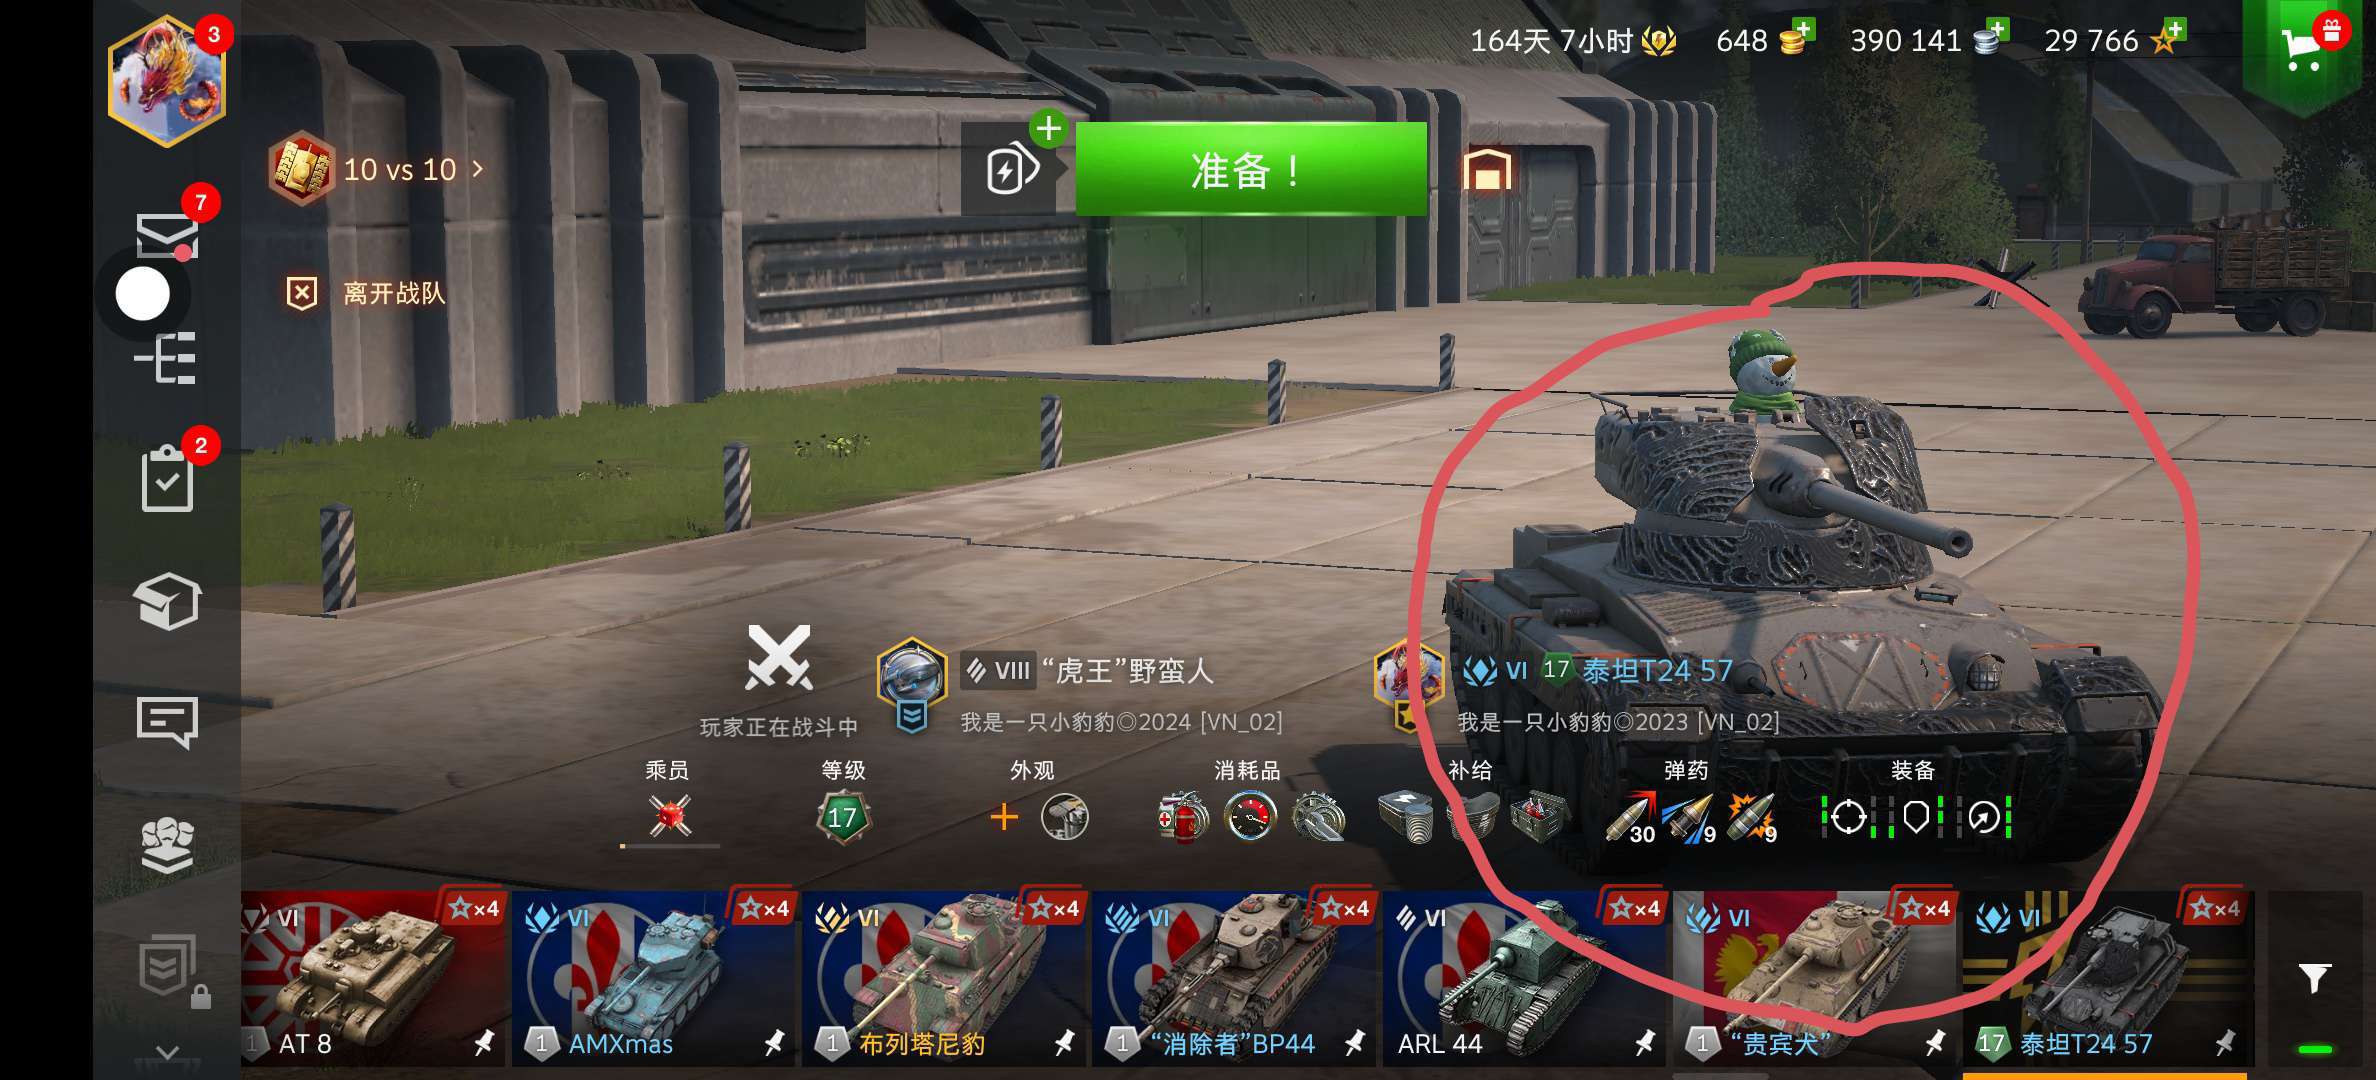Open the missions clipboard icon
The height and width of the screenshot is (1080, 2376).
point(167,478)
